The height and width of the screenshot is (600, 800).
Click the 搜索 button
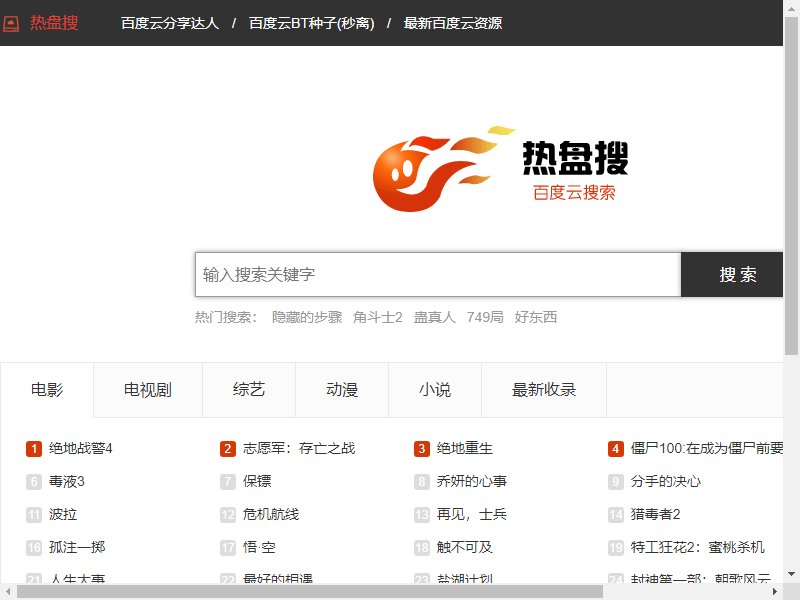pyautogui.click(x=732, y=274)
